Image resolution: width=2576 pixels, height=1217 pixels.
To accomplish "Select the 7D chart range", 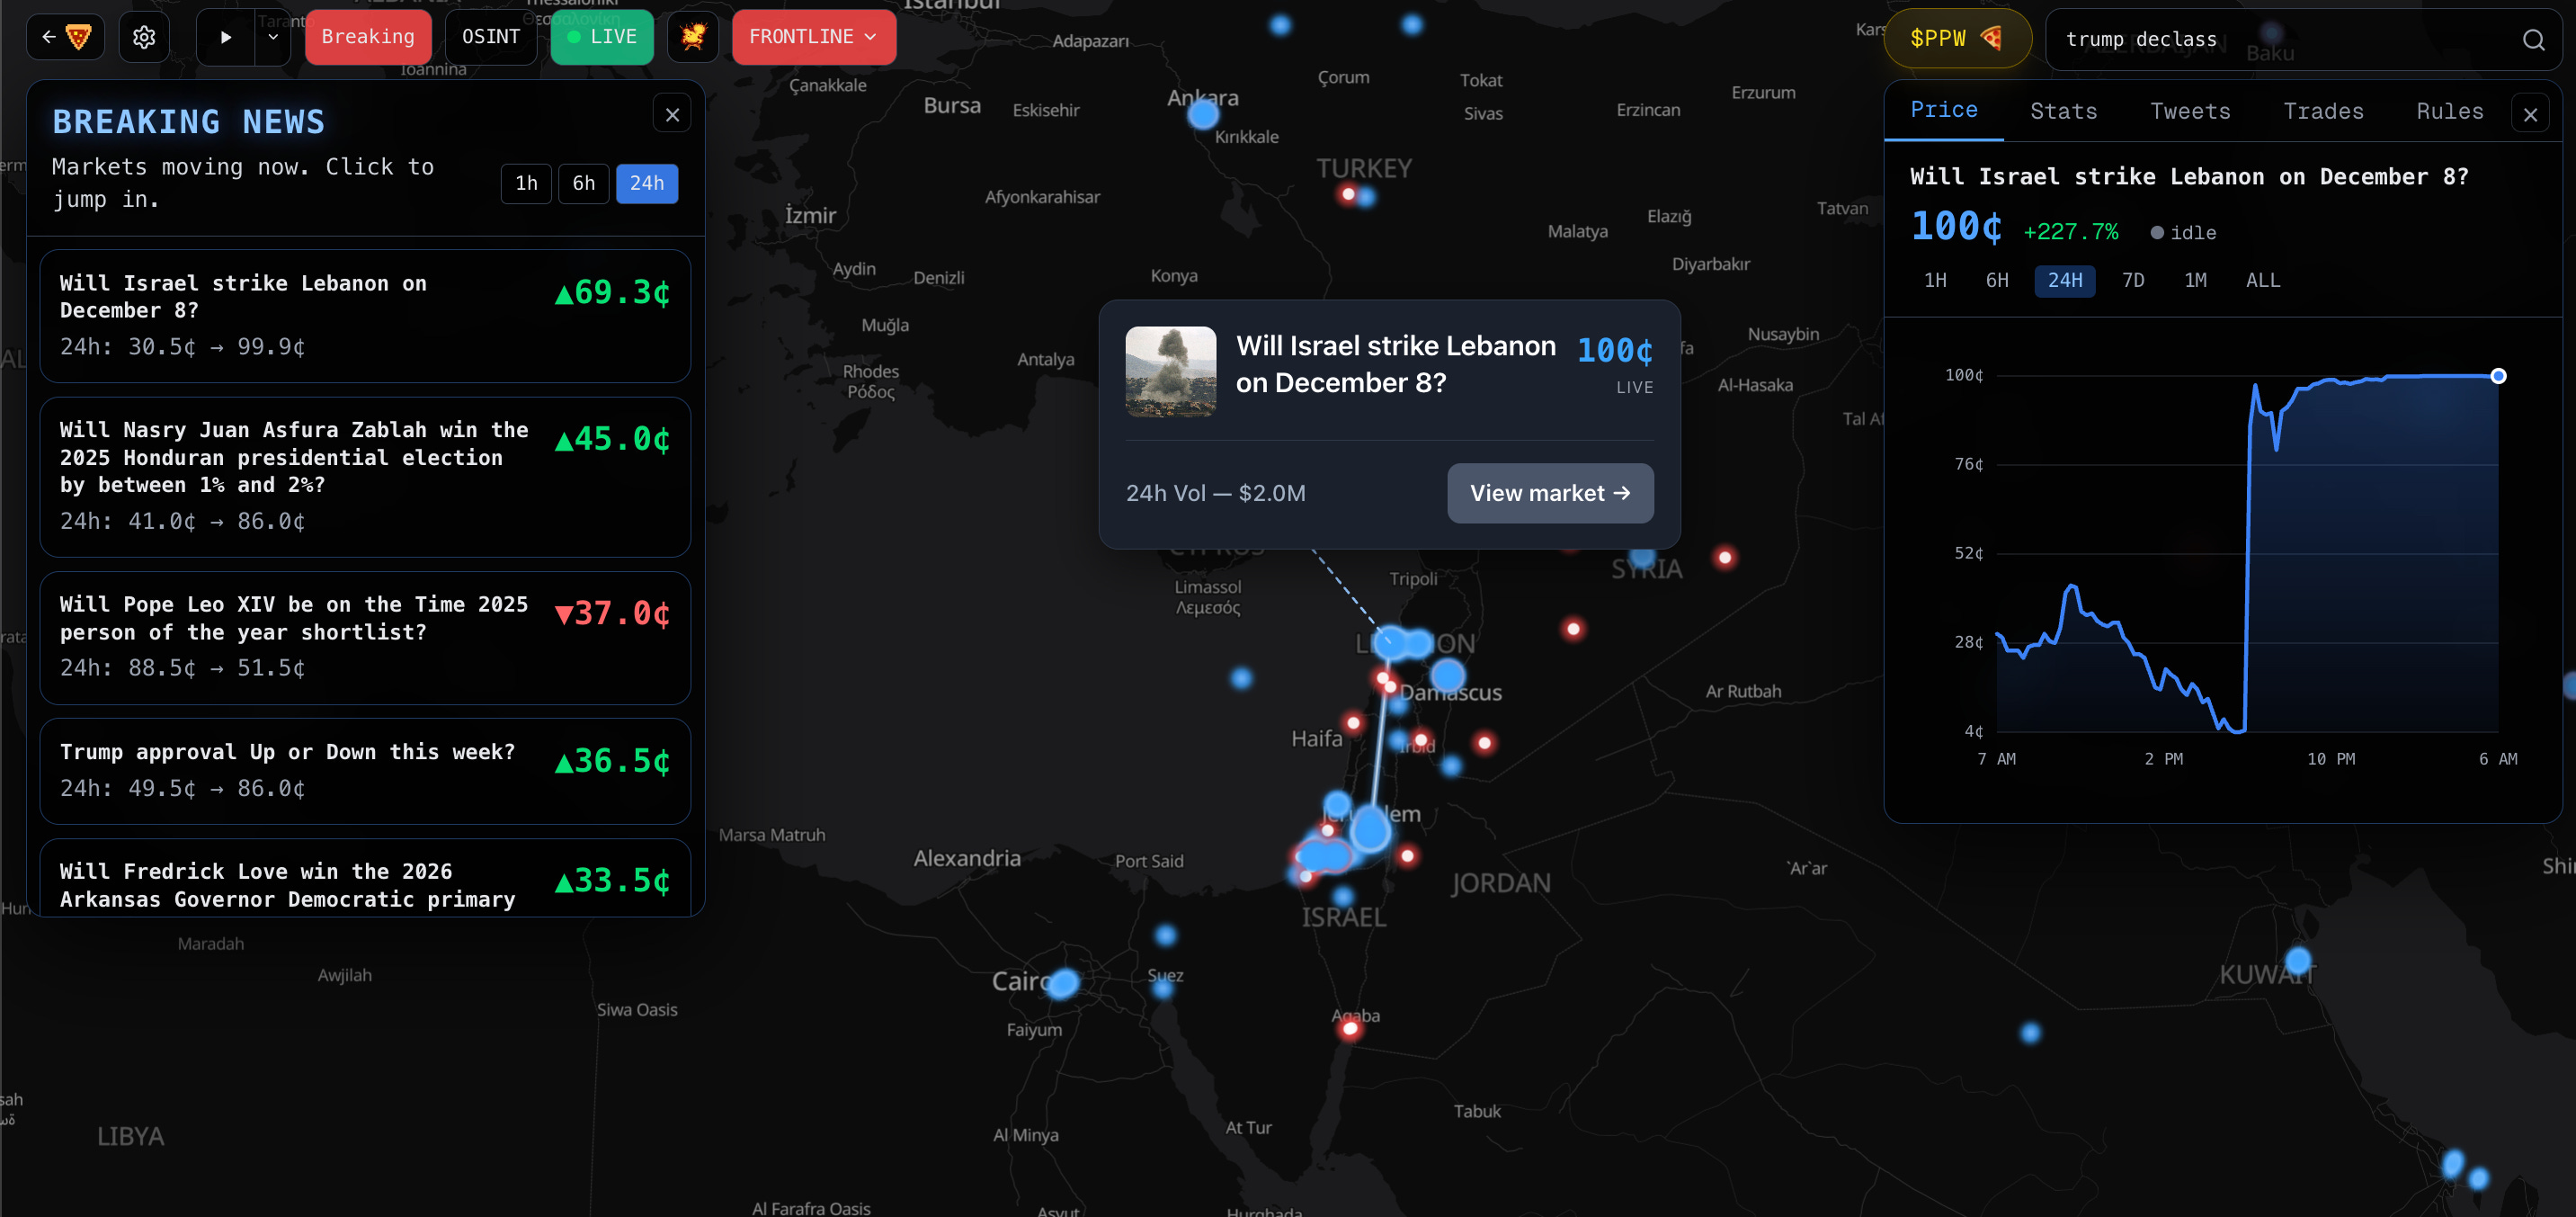I will 2132,281.
